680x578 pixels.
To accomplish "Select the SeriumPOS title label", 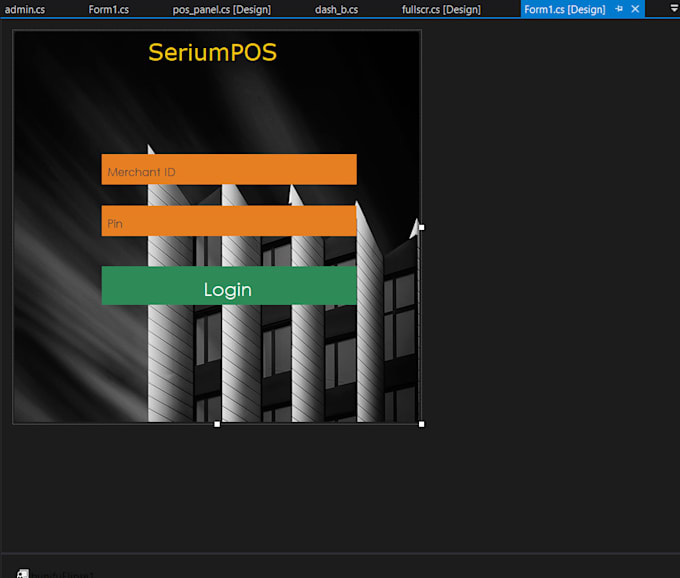I will point(212,52).
